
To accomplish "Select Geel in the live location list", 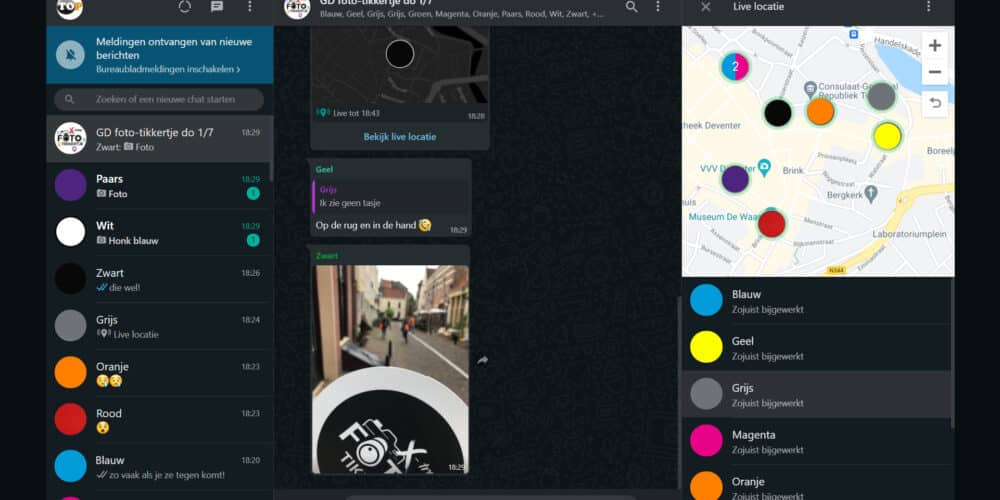I will 816,347.
